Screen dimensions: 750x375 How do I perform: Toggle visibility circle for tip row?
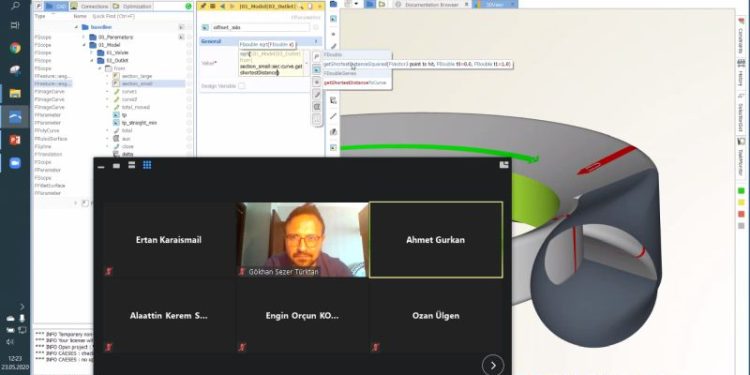pos(189,115)
